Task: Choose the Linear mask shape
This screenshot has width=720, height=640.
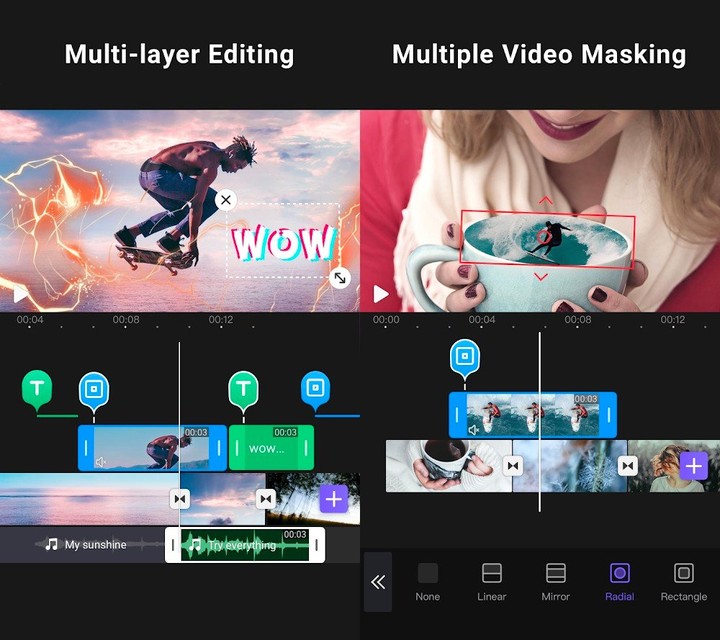Action: tap(492, 580)
